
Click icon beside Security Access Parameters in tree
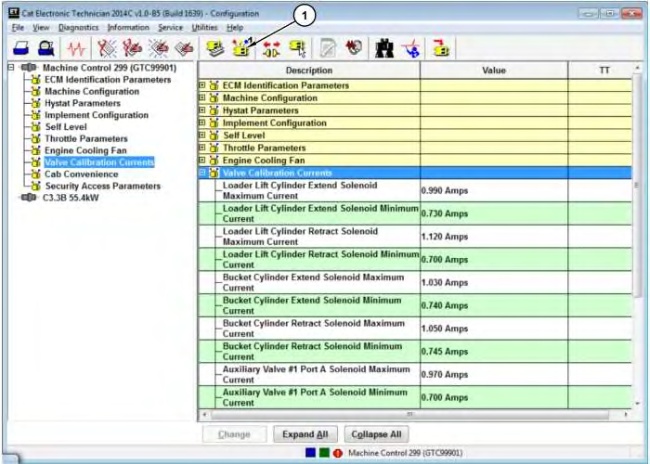(x=36, y=186)
